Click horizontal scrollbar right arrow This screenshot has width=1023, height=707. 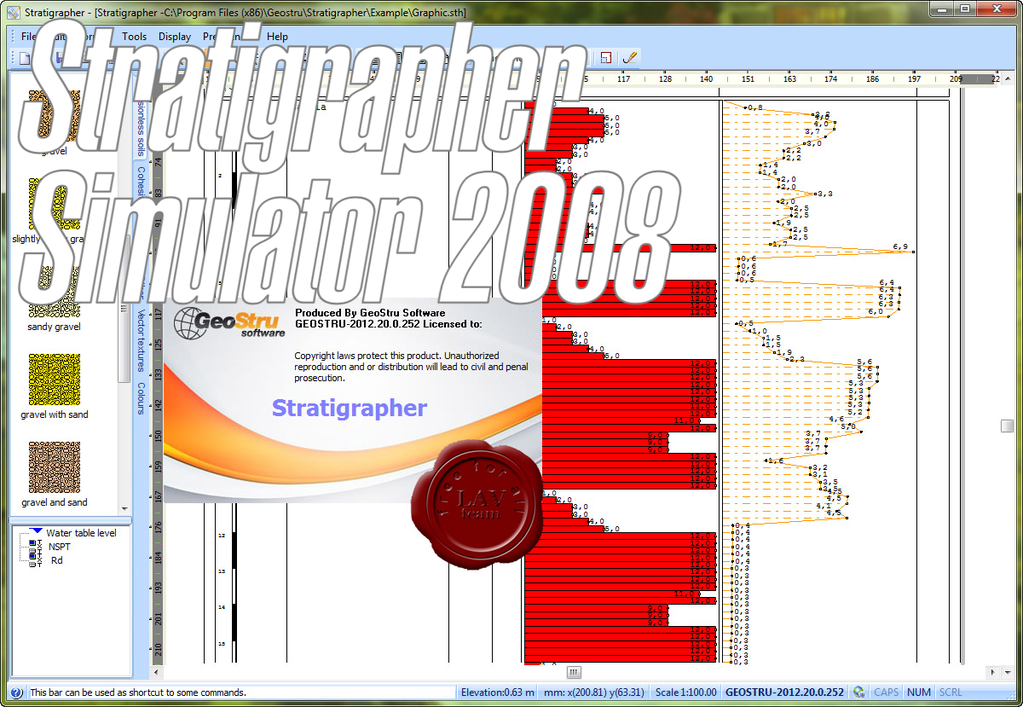993,672
